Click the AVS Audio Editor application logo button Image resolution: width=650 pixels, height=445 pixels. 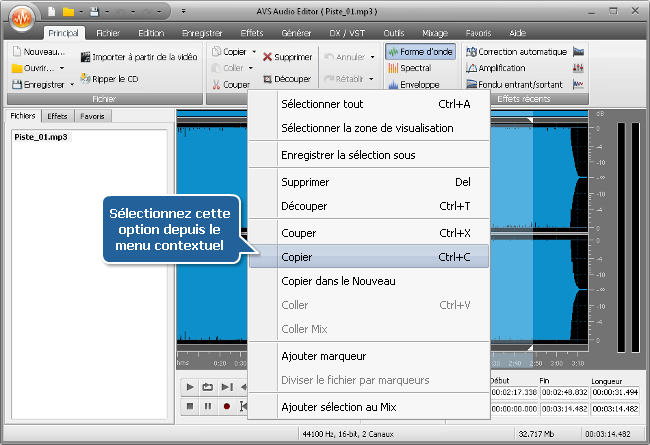pos(22,17)
